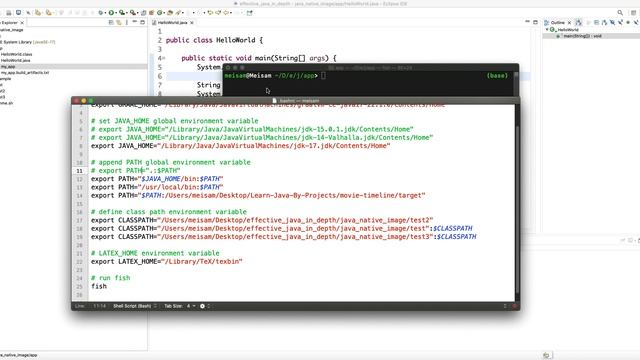
Task: Click the green Run button in Eclipse toolbar
Action: [x=111, y=13]
